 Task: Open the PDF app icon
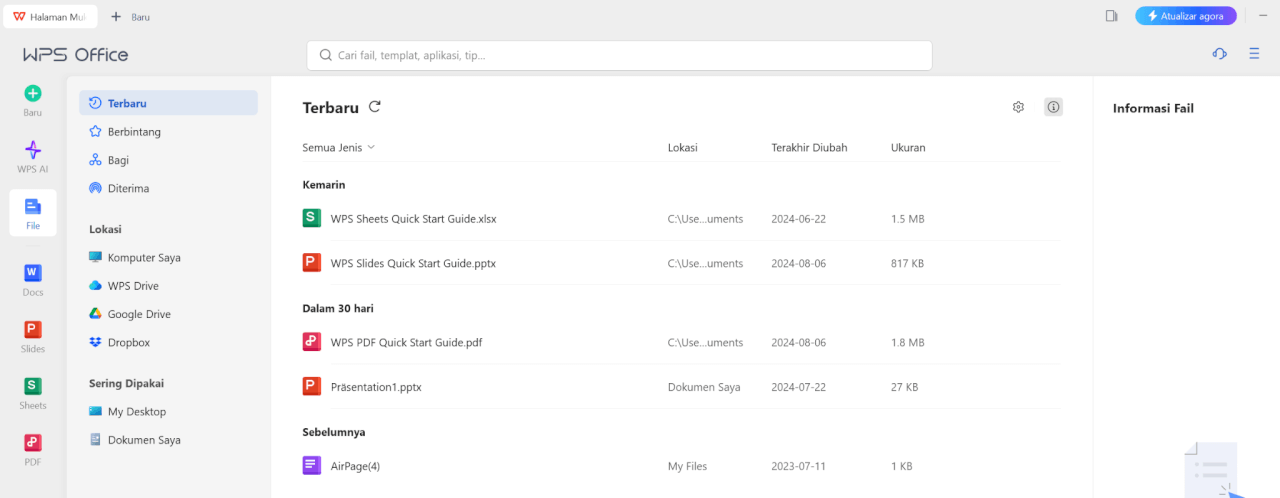pos(33,443)
